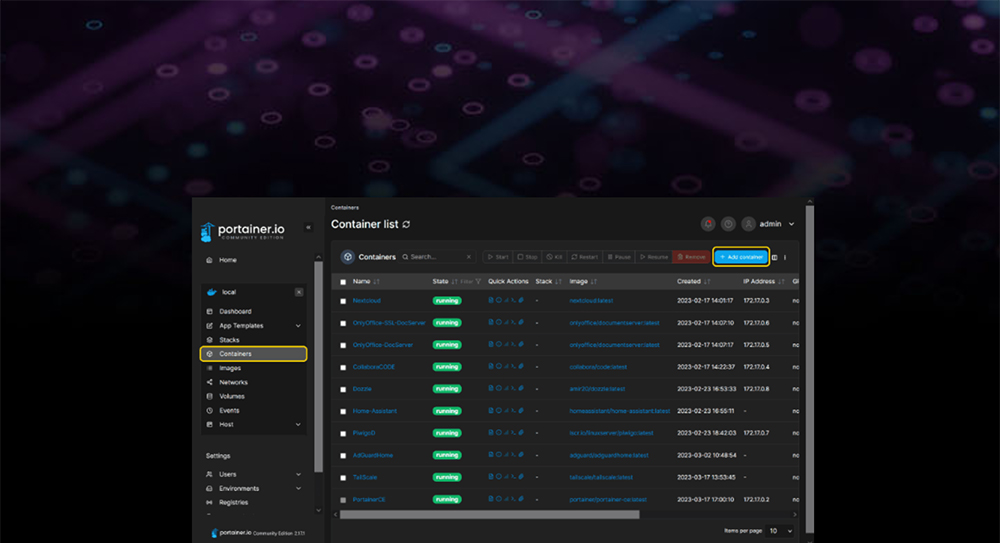
Task: Tick the OnlyOffice-DocServer checkbox
Action: pos(343,345)
